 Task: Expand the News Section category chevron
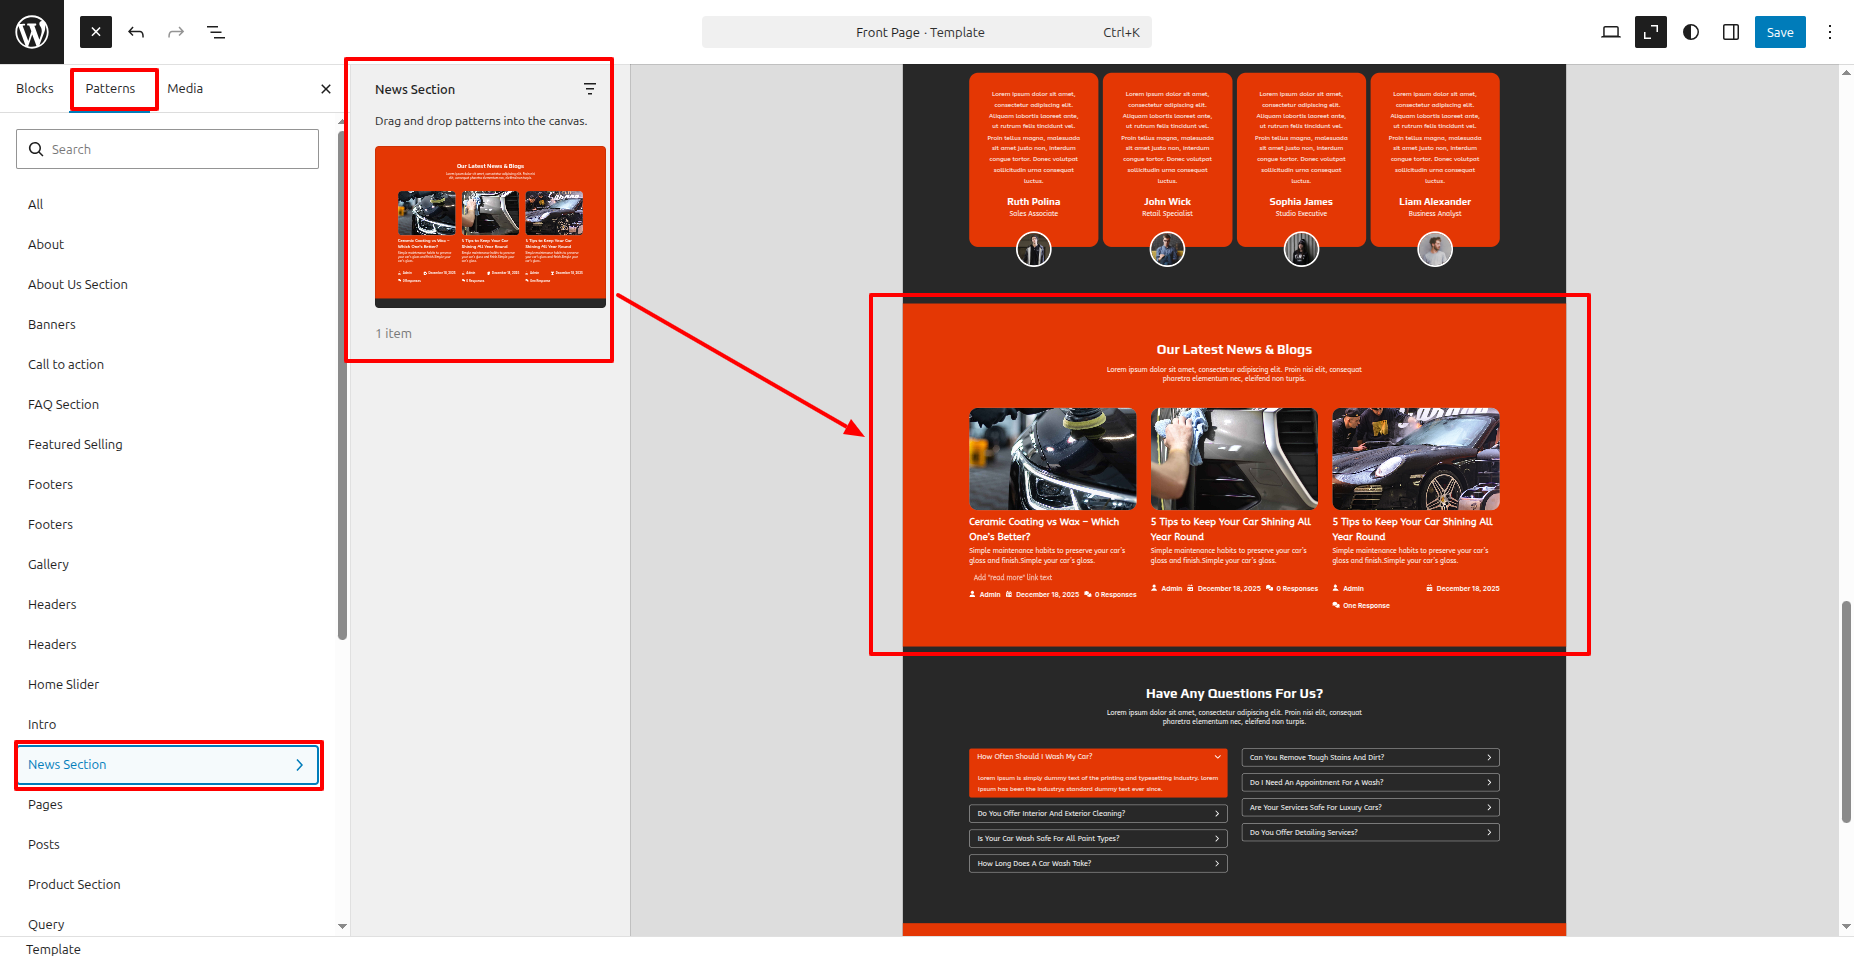click(299, 765)
